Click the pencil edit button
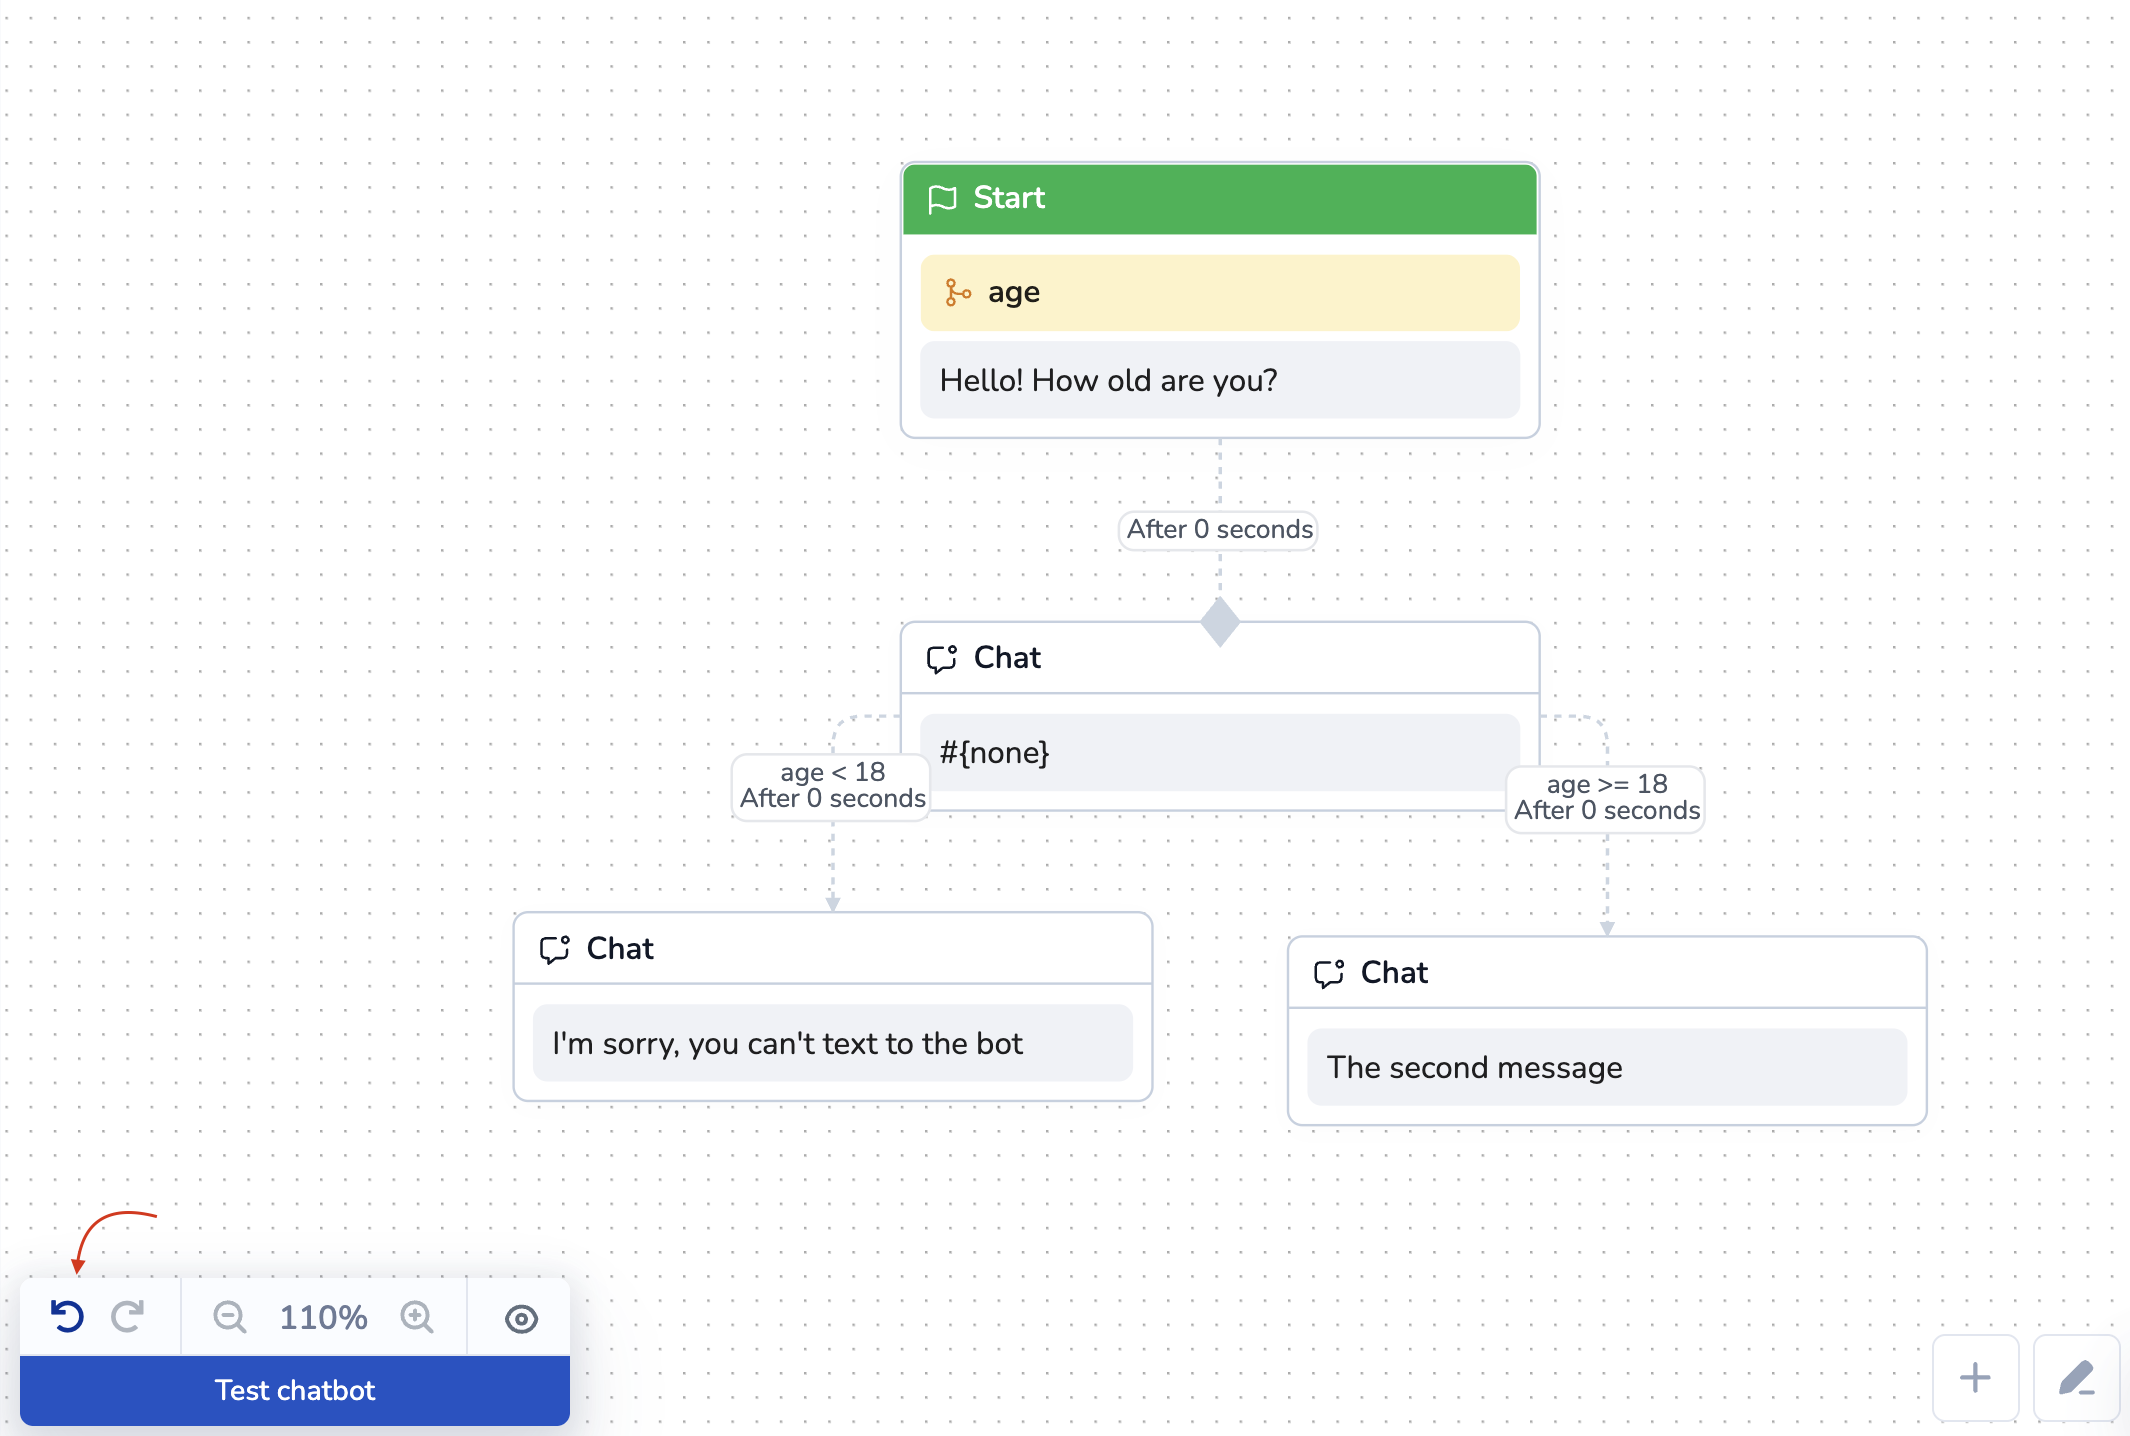Viewport: 2130px width, 1436px height. pyautogui.click(x=2076, y=1378)
